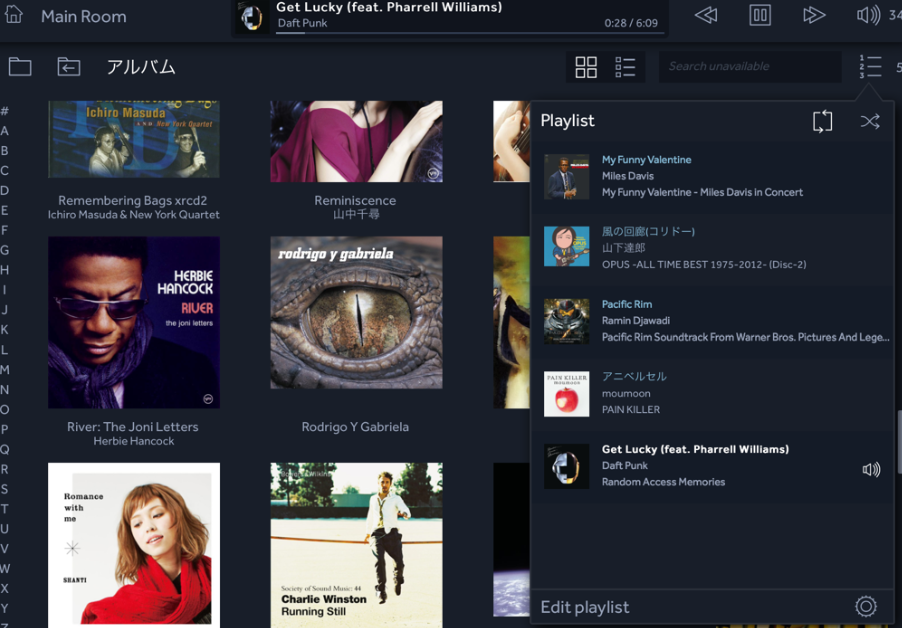Open the folder browse icon

tap(20, 67)
